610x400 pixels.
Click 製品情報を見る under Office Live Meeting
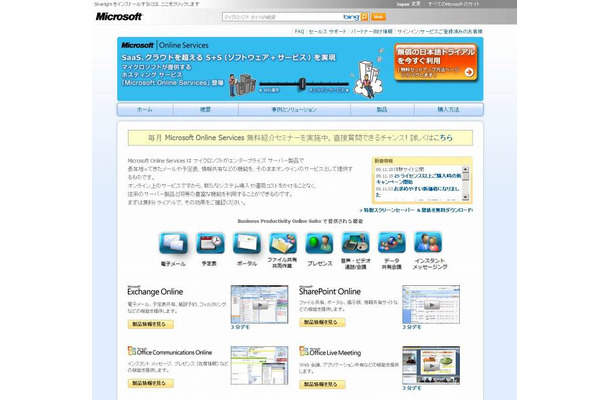(x=322, y=384)
